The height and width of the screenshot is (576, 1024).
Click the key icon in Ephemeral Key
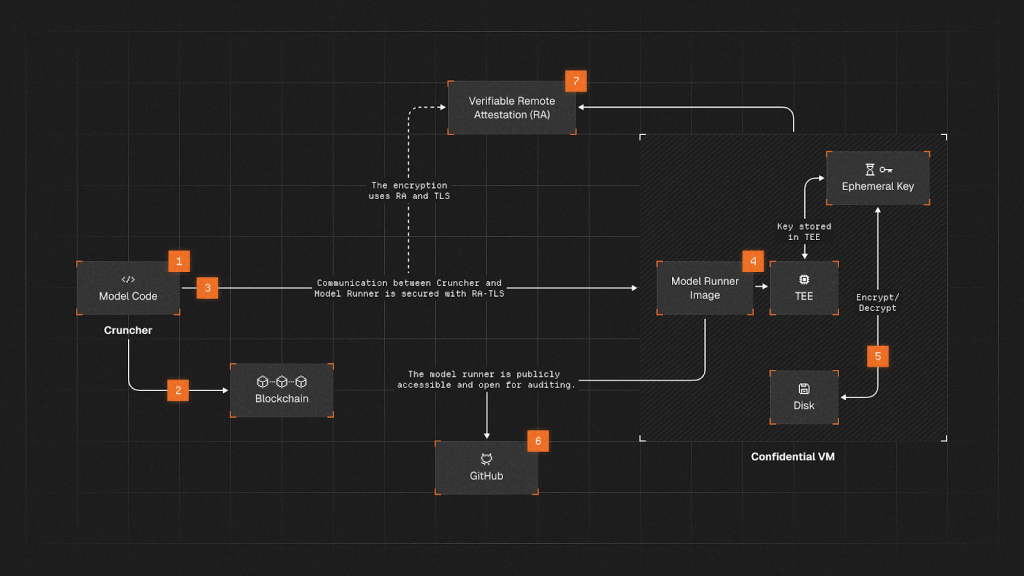[x=888, y=170]
